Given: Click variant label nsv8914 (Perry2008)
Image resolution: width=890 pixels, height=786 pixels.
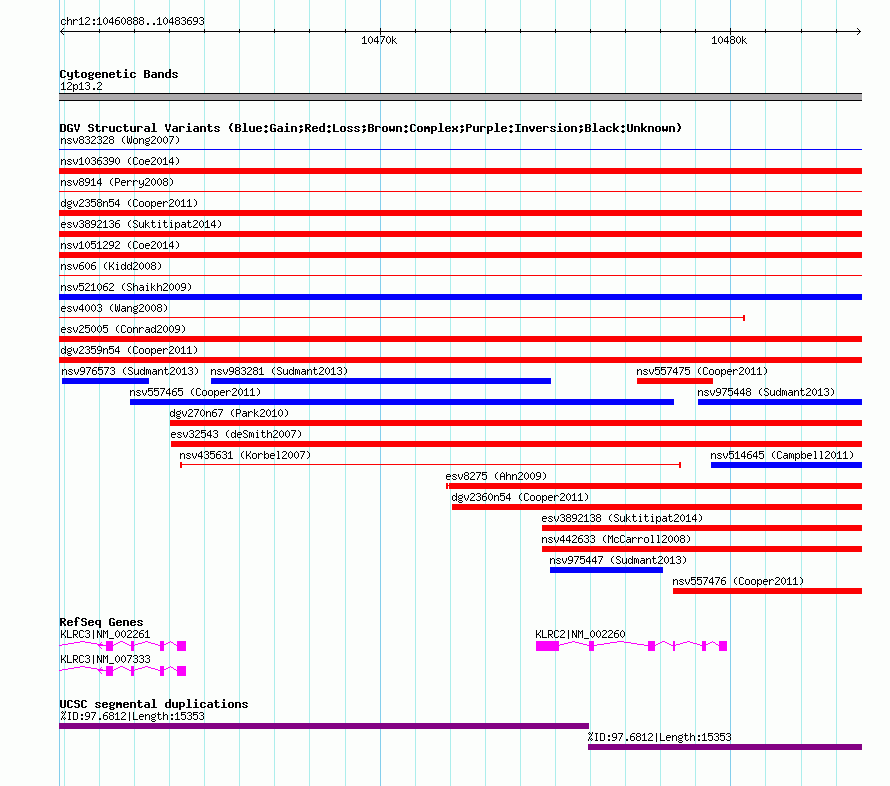Looking at the screenshot, I should coord(117,182).
